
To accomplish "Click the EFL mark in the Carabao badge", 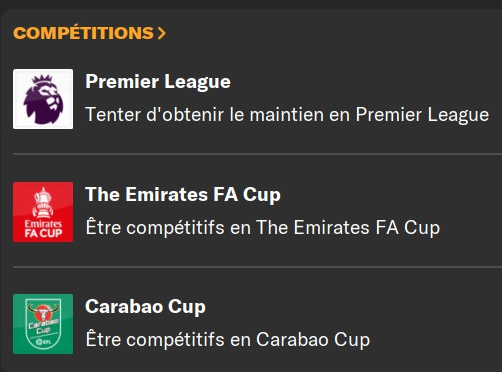I will click(x=42, y=342).
